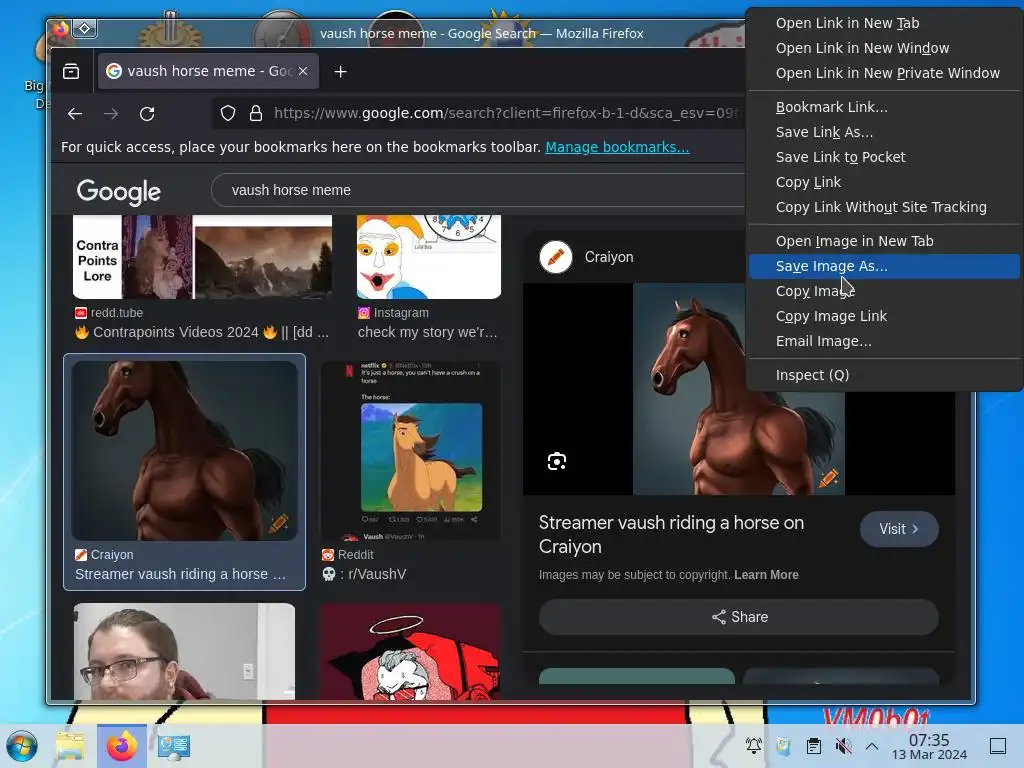Screen dimensions: 1024x768
Task: Select Open Link in New Window
Action: tap(884, 48)
